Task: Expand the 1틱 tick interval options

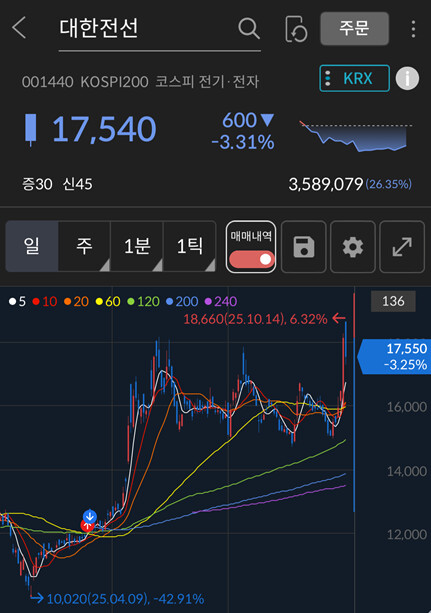Action: click(x=190, y=246)
